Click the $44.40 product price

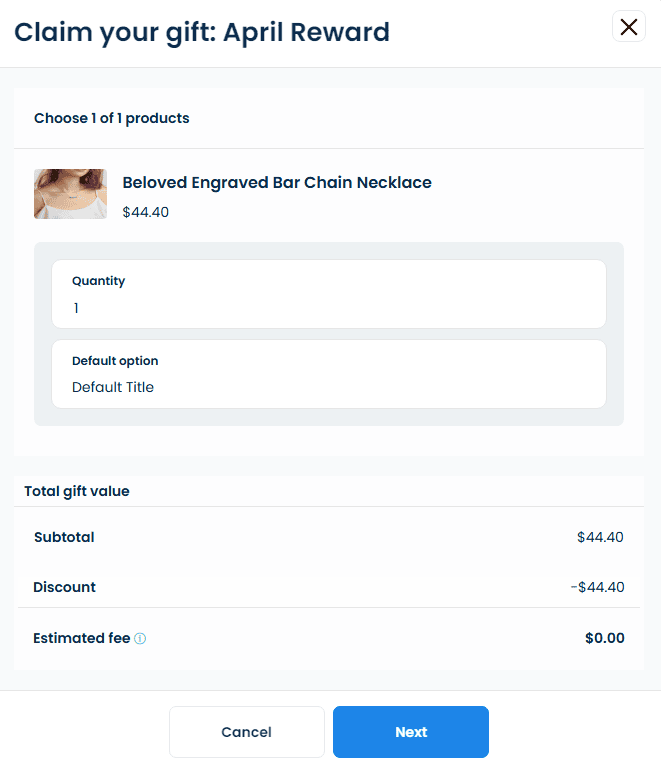pos(146,212)
